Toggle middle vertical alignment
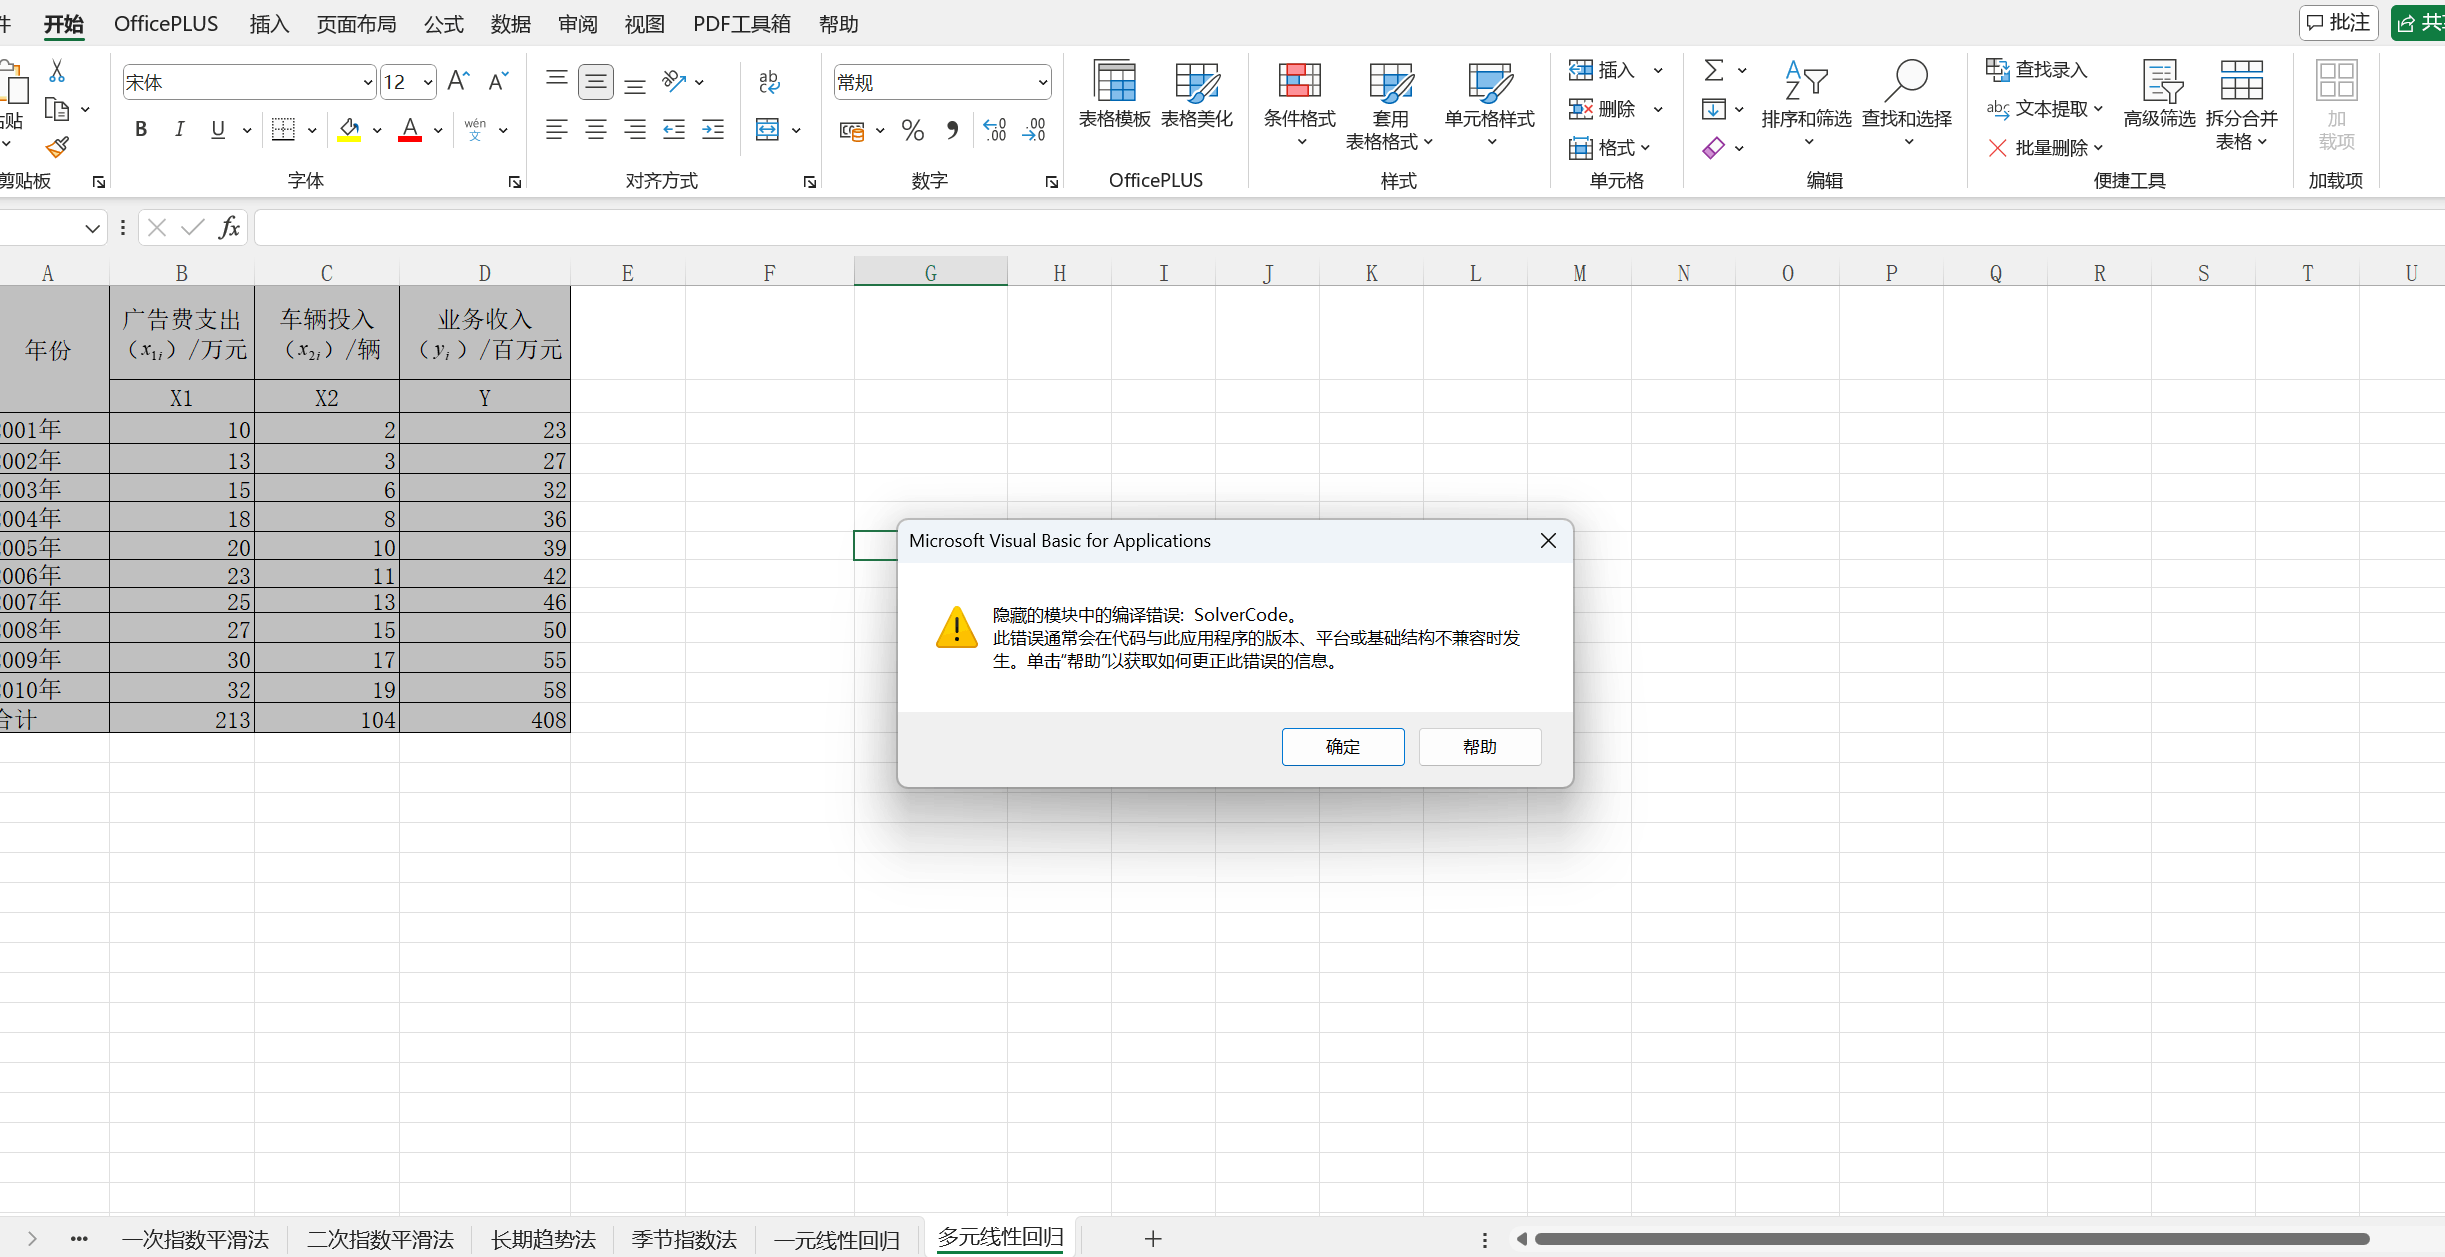Image resolution: width=2445 pixels, height=1257 pixels. 596,82
